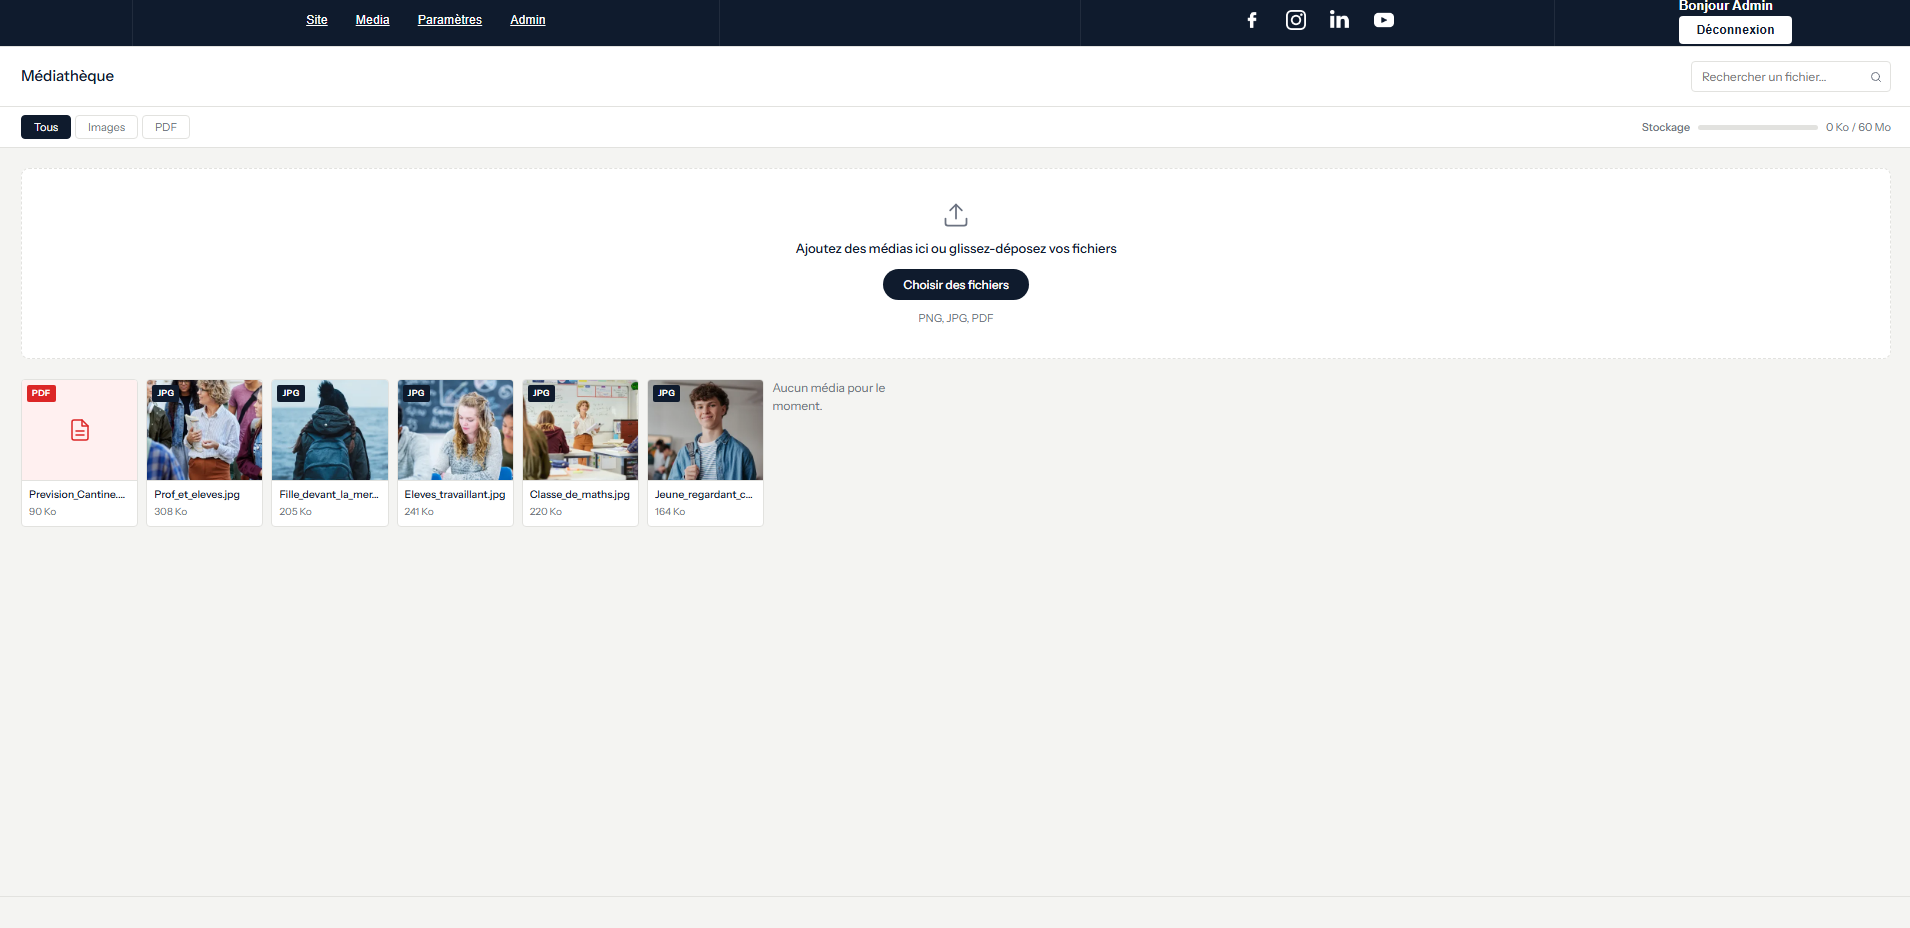Click the Bonjour Admin greeting
The width and height of the screenshot is (1910, 928).
pyautogui.click(x=1726, y=6)
